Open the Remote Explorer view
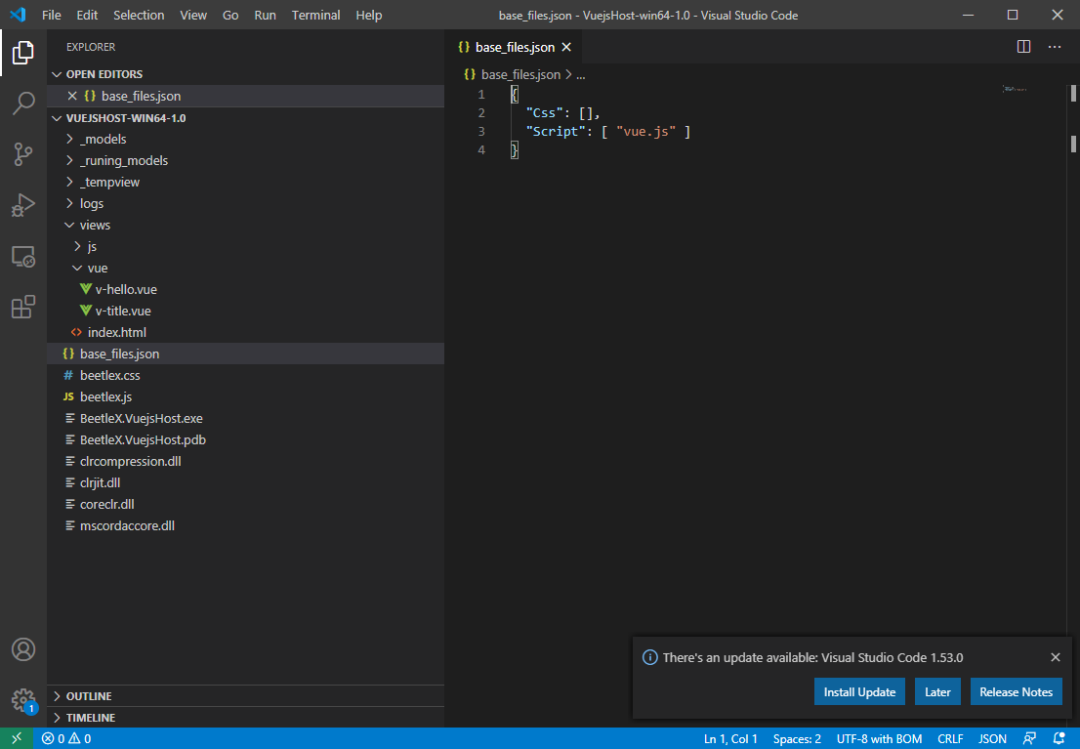This screenshot has height=749, width=1080. pos(23,256)
